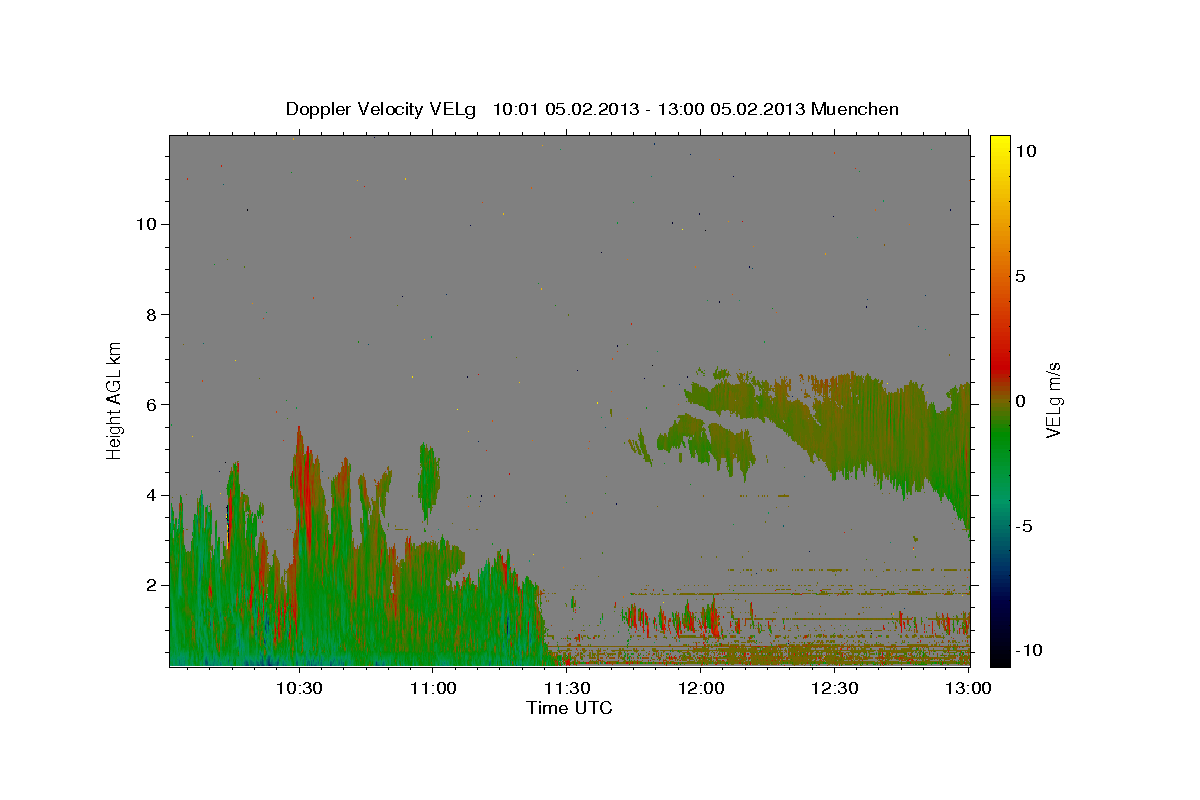Click the colorbar value label '0'
This screenshot has width=1200, height=800.
(1020, 401)
